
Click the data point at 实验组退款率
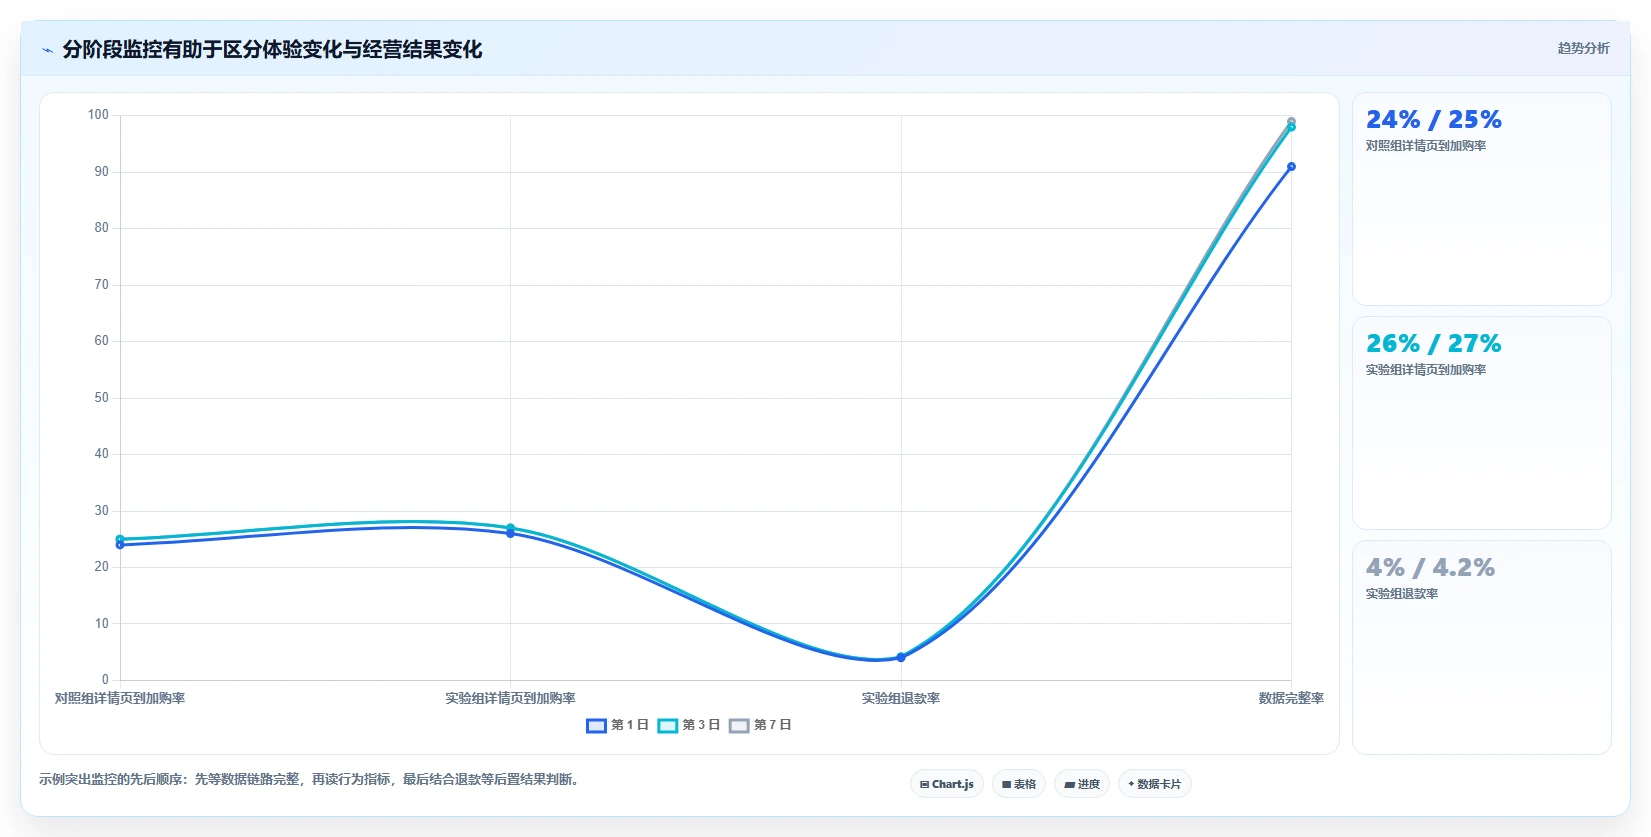click(x=901, y=657)
